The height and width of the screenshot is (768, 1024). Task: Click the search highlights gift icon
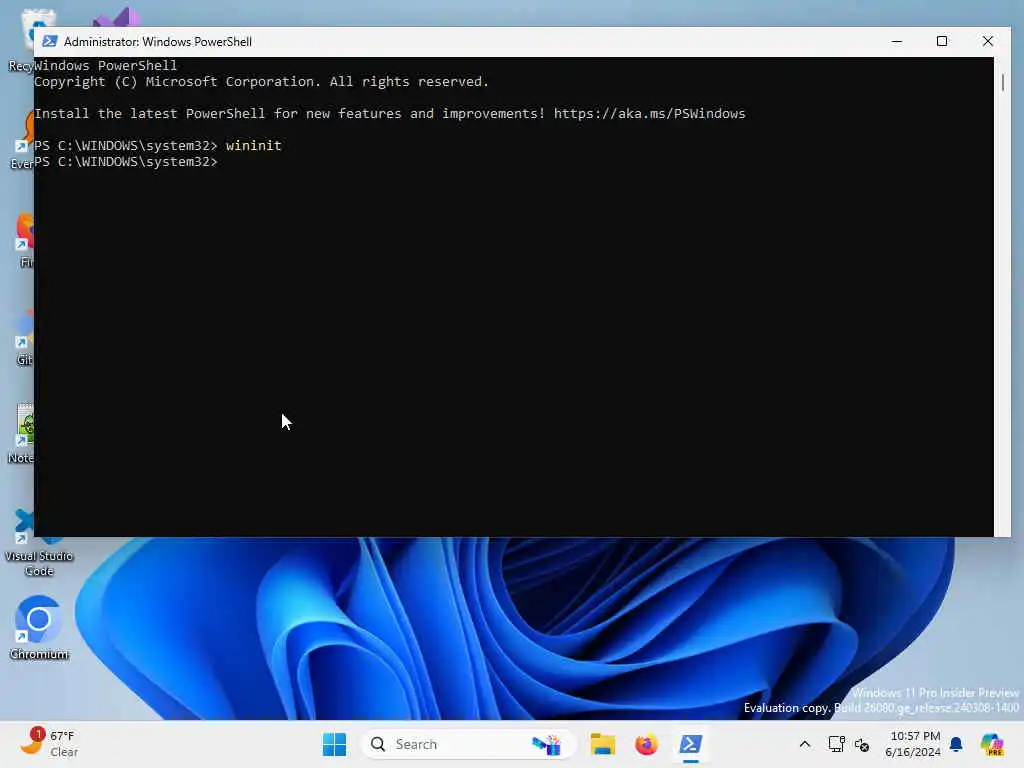tap(546, 744)
